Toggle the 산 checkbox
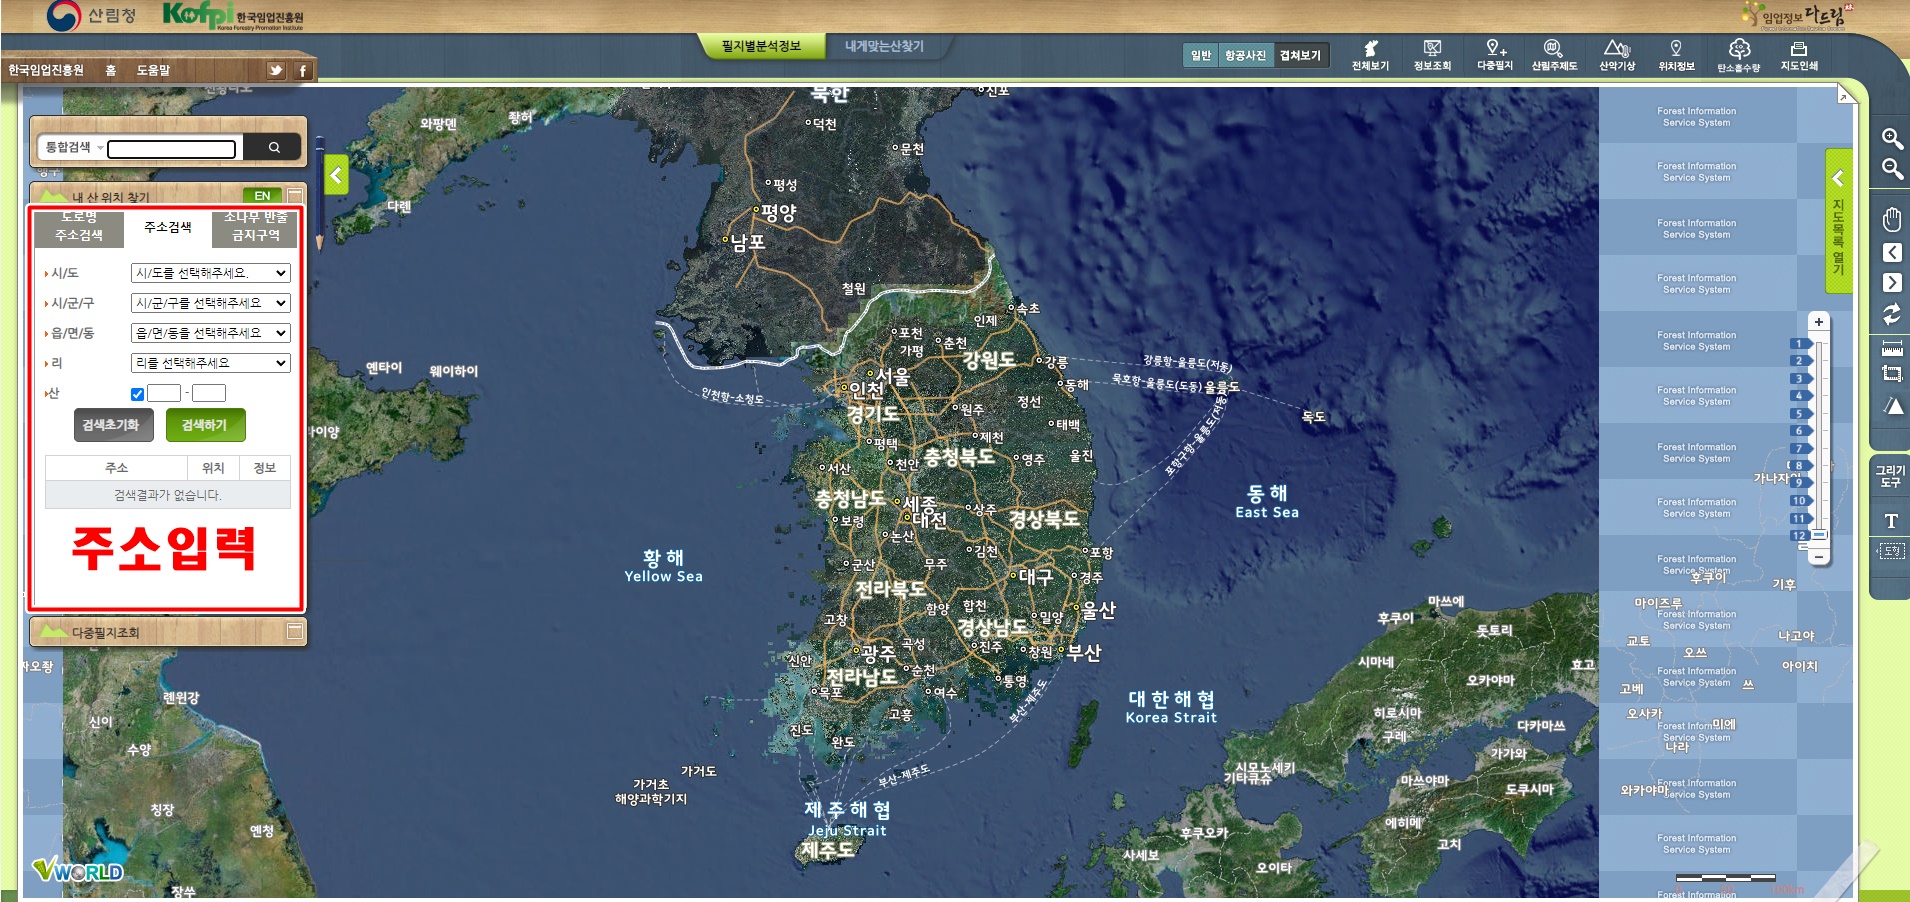 pos(137,394)
